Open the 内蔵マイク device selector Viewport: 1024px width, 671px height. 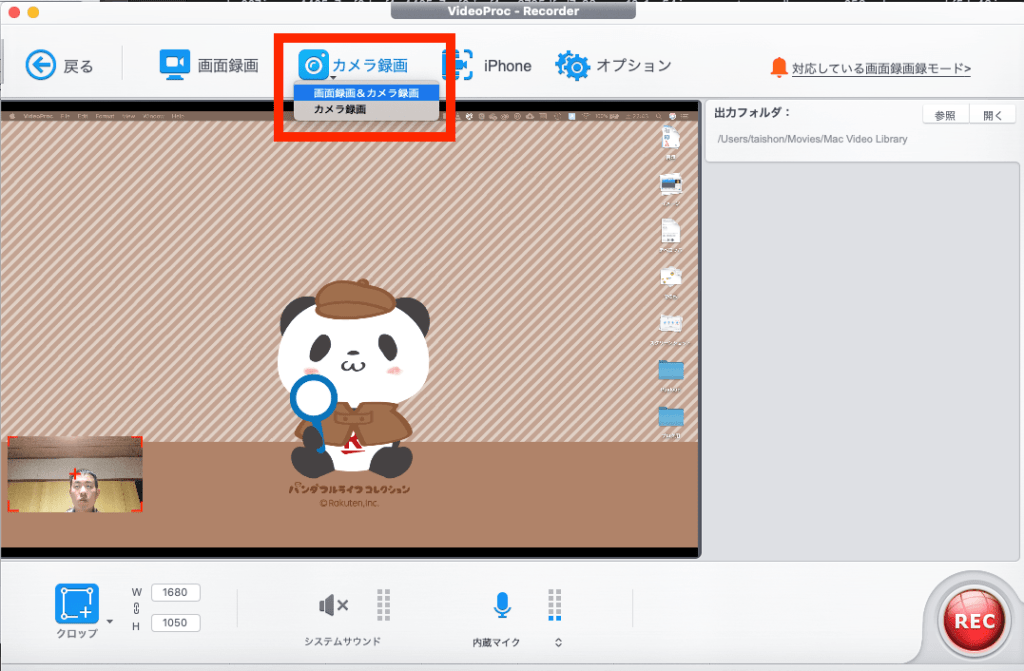pyautogui.click(x=558, y=642)
